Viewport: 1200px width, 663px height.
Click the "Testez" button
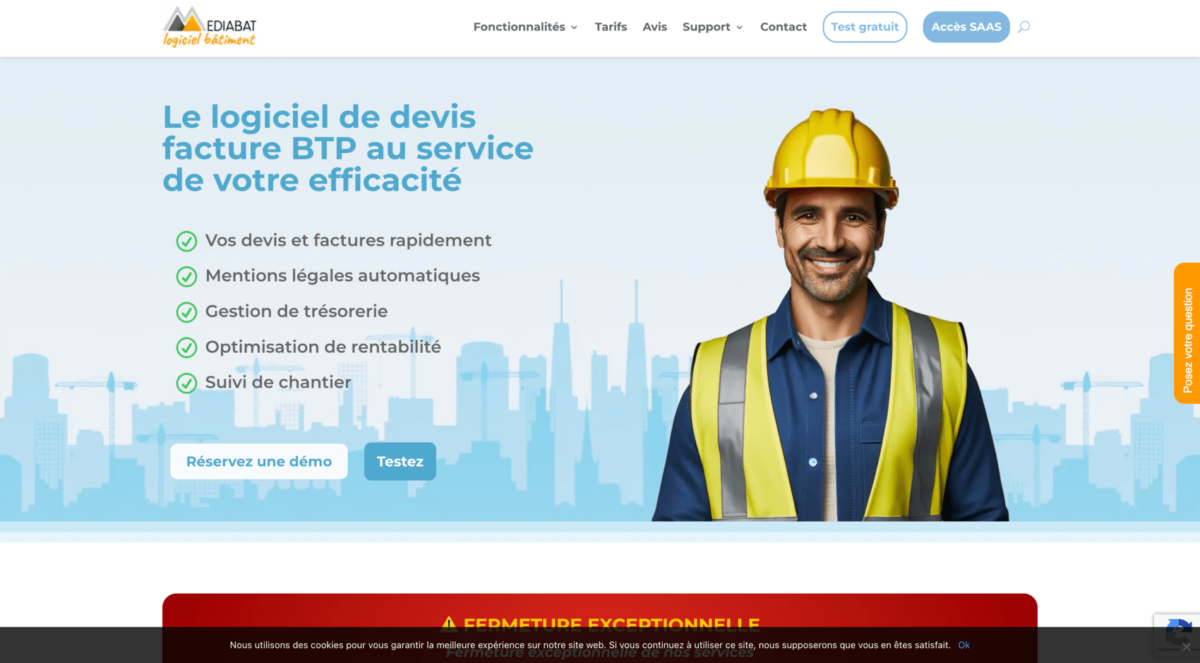tap(400, 461)
